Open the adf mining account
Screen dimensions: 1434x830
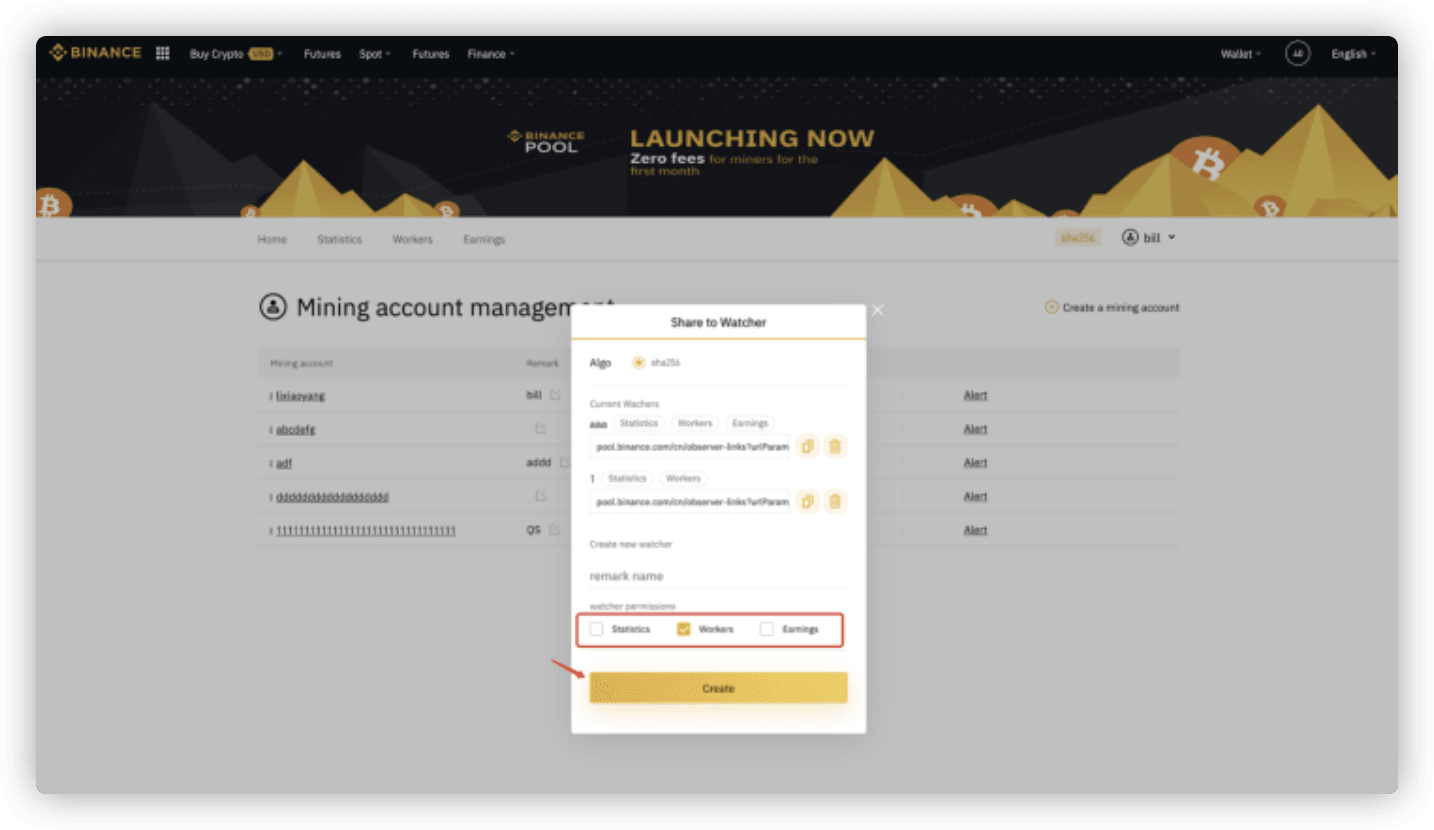click(284, 463)
